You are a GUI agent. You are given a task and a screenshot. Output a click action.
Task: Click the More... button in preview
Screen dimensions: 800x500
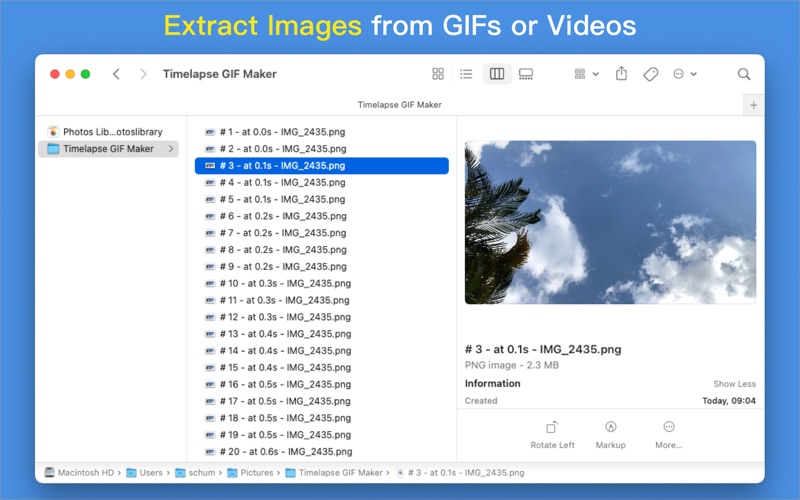[669, 435]
